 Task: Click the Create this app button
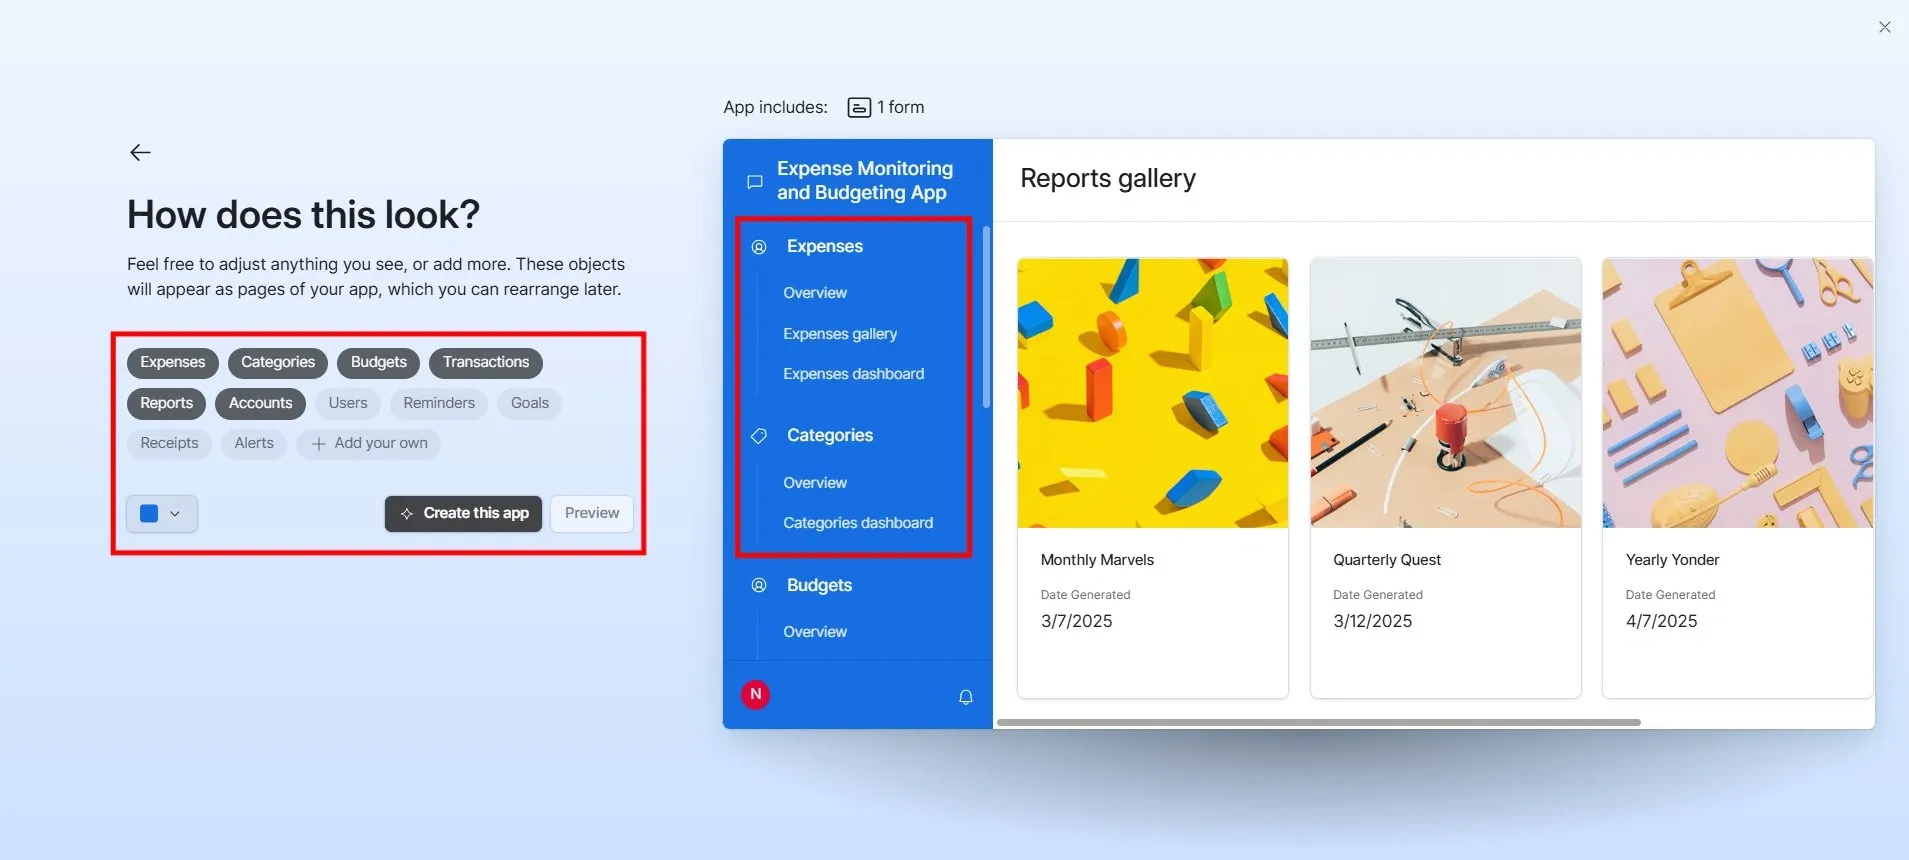click(463, 513)
